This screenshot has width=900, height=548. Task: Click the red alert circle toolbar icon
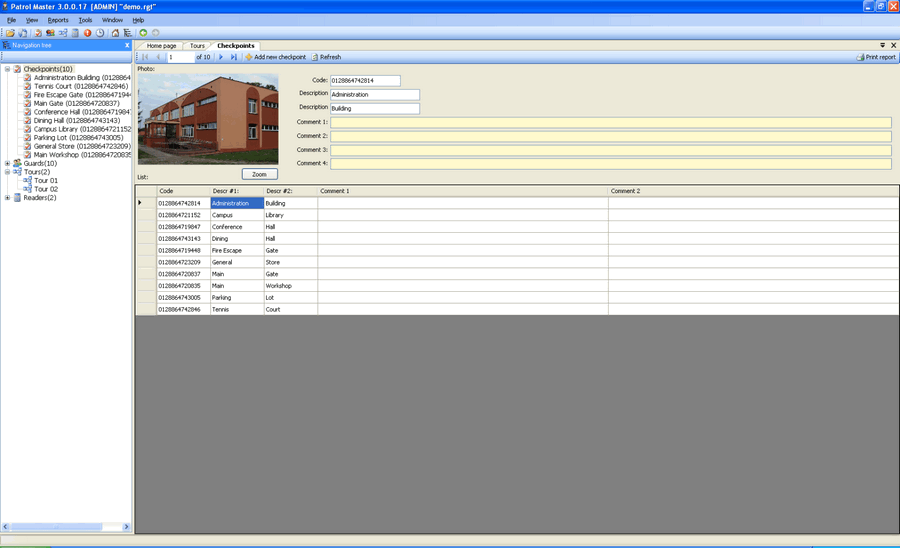click(x=88, y=33)
